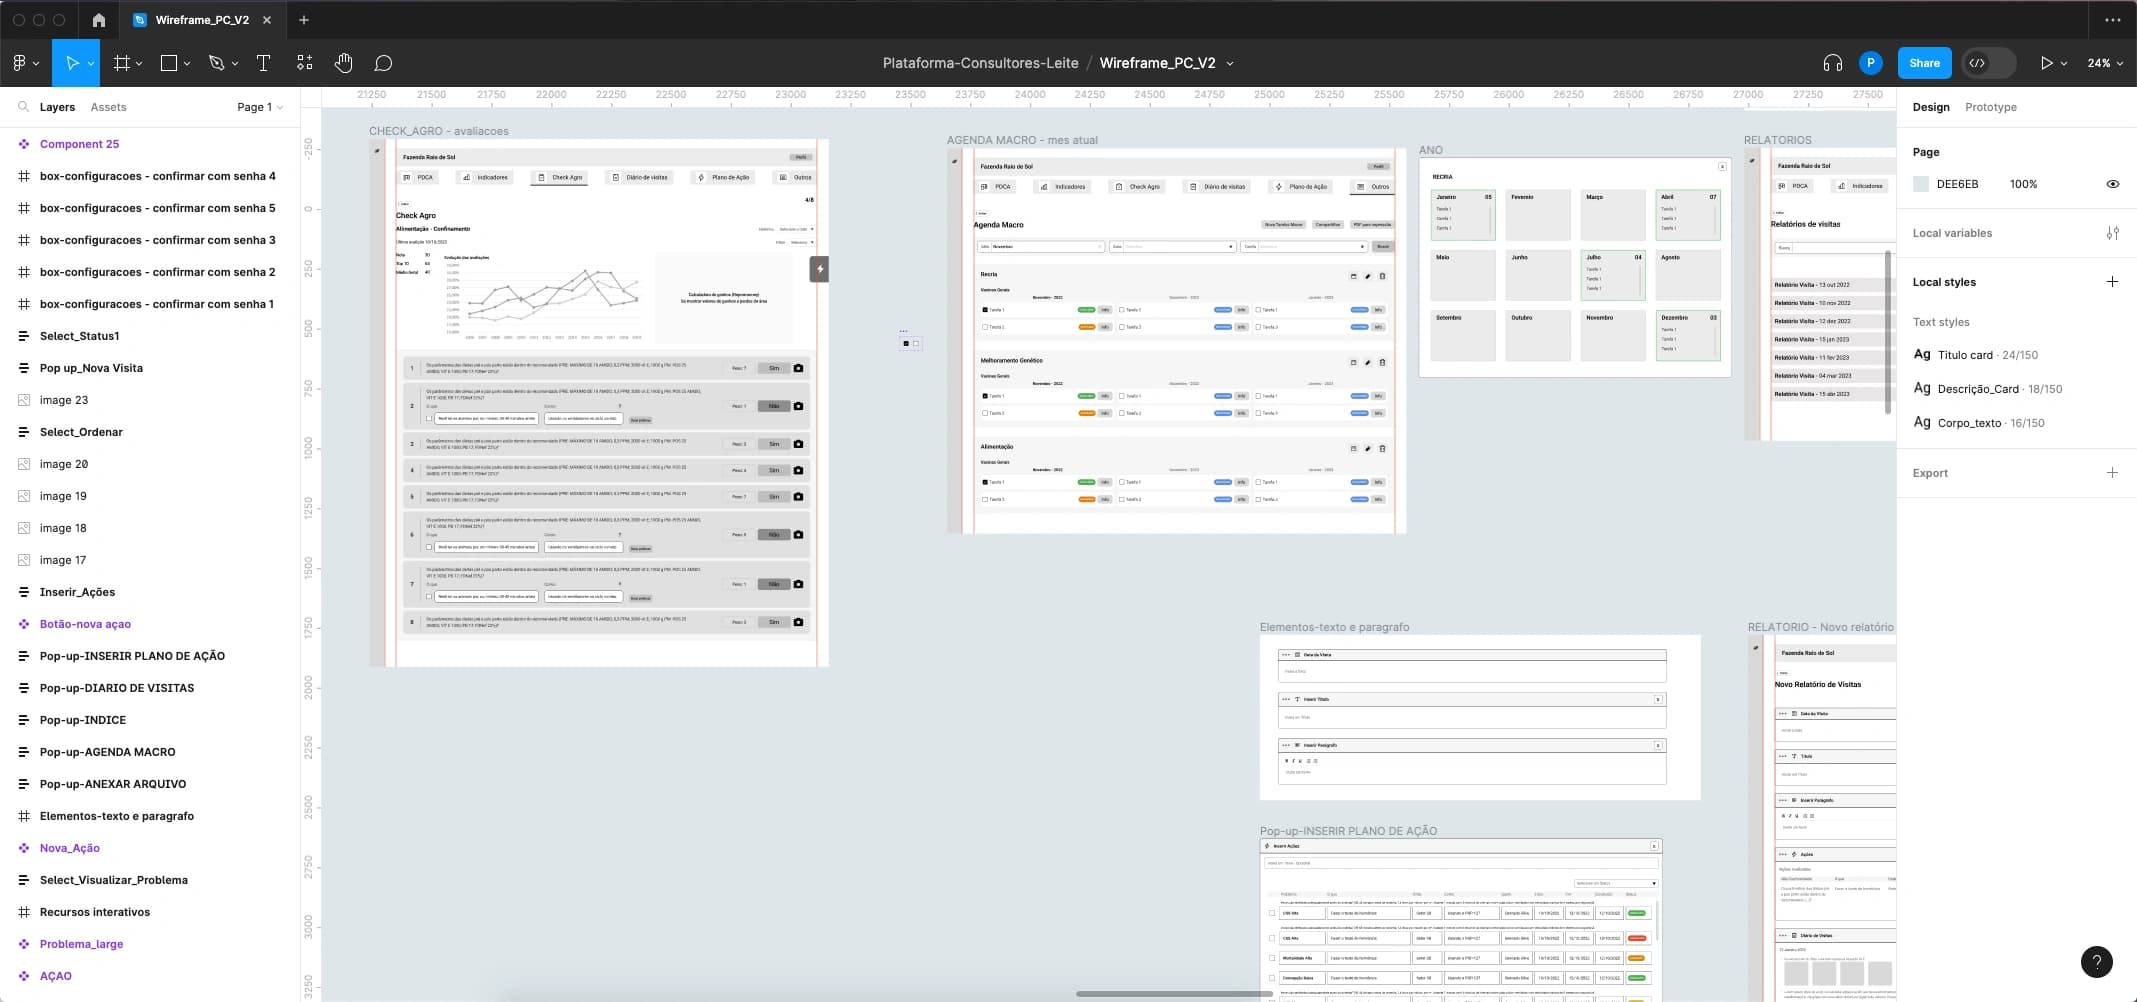Image resolution: width=2137 pixels, height=1002 pixels.
Task: Search layers with magnifier icon
Action: coord(23,107)
